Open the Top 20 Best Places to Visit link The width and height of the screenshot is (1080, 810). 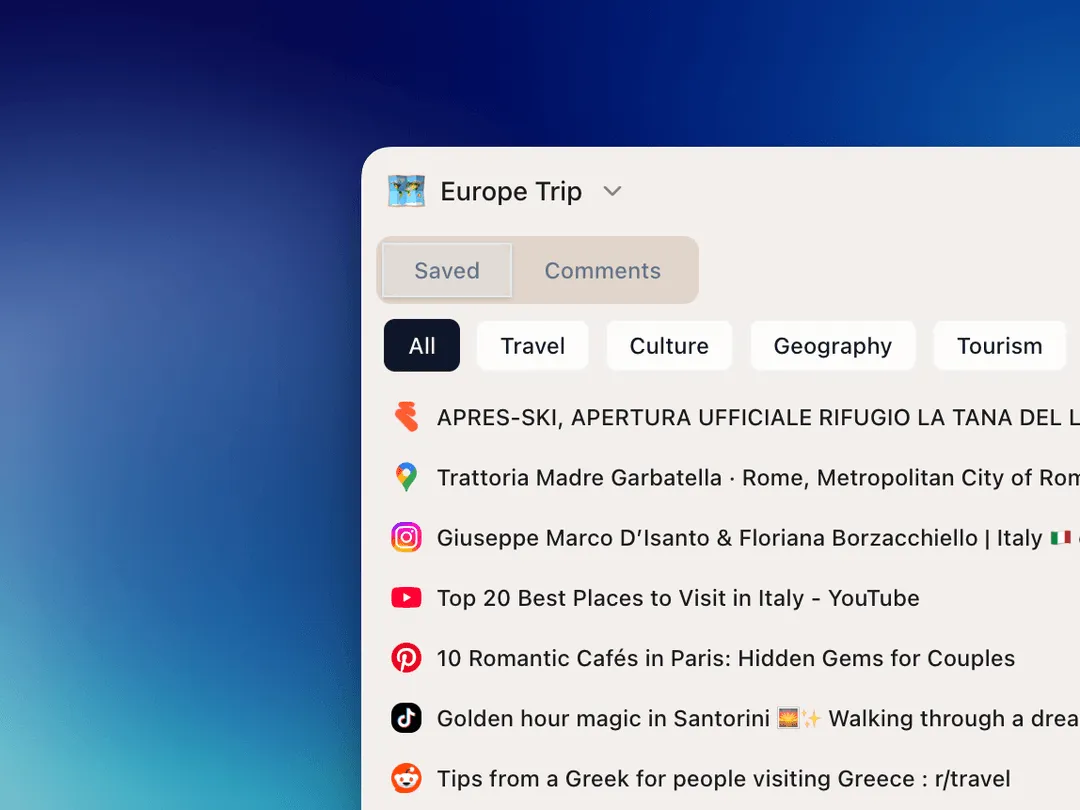coord(677,597)
